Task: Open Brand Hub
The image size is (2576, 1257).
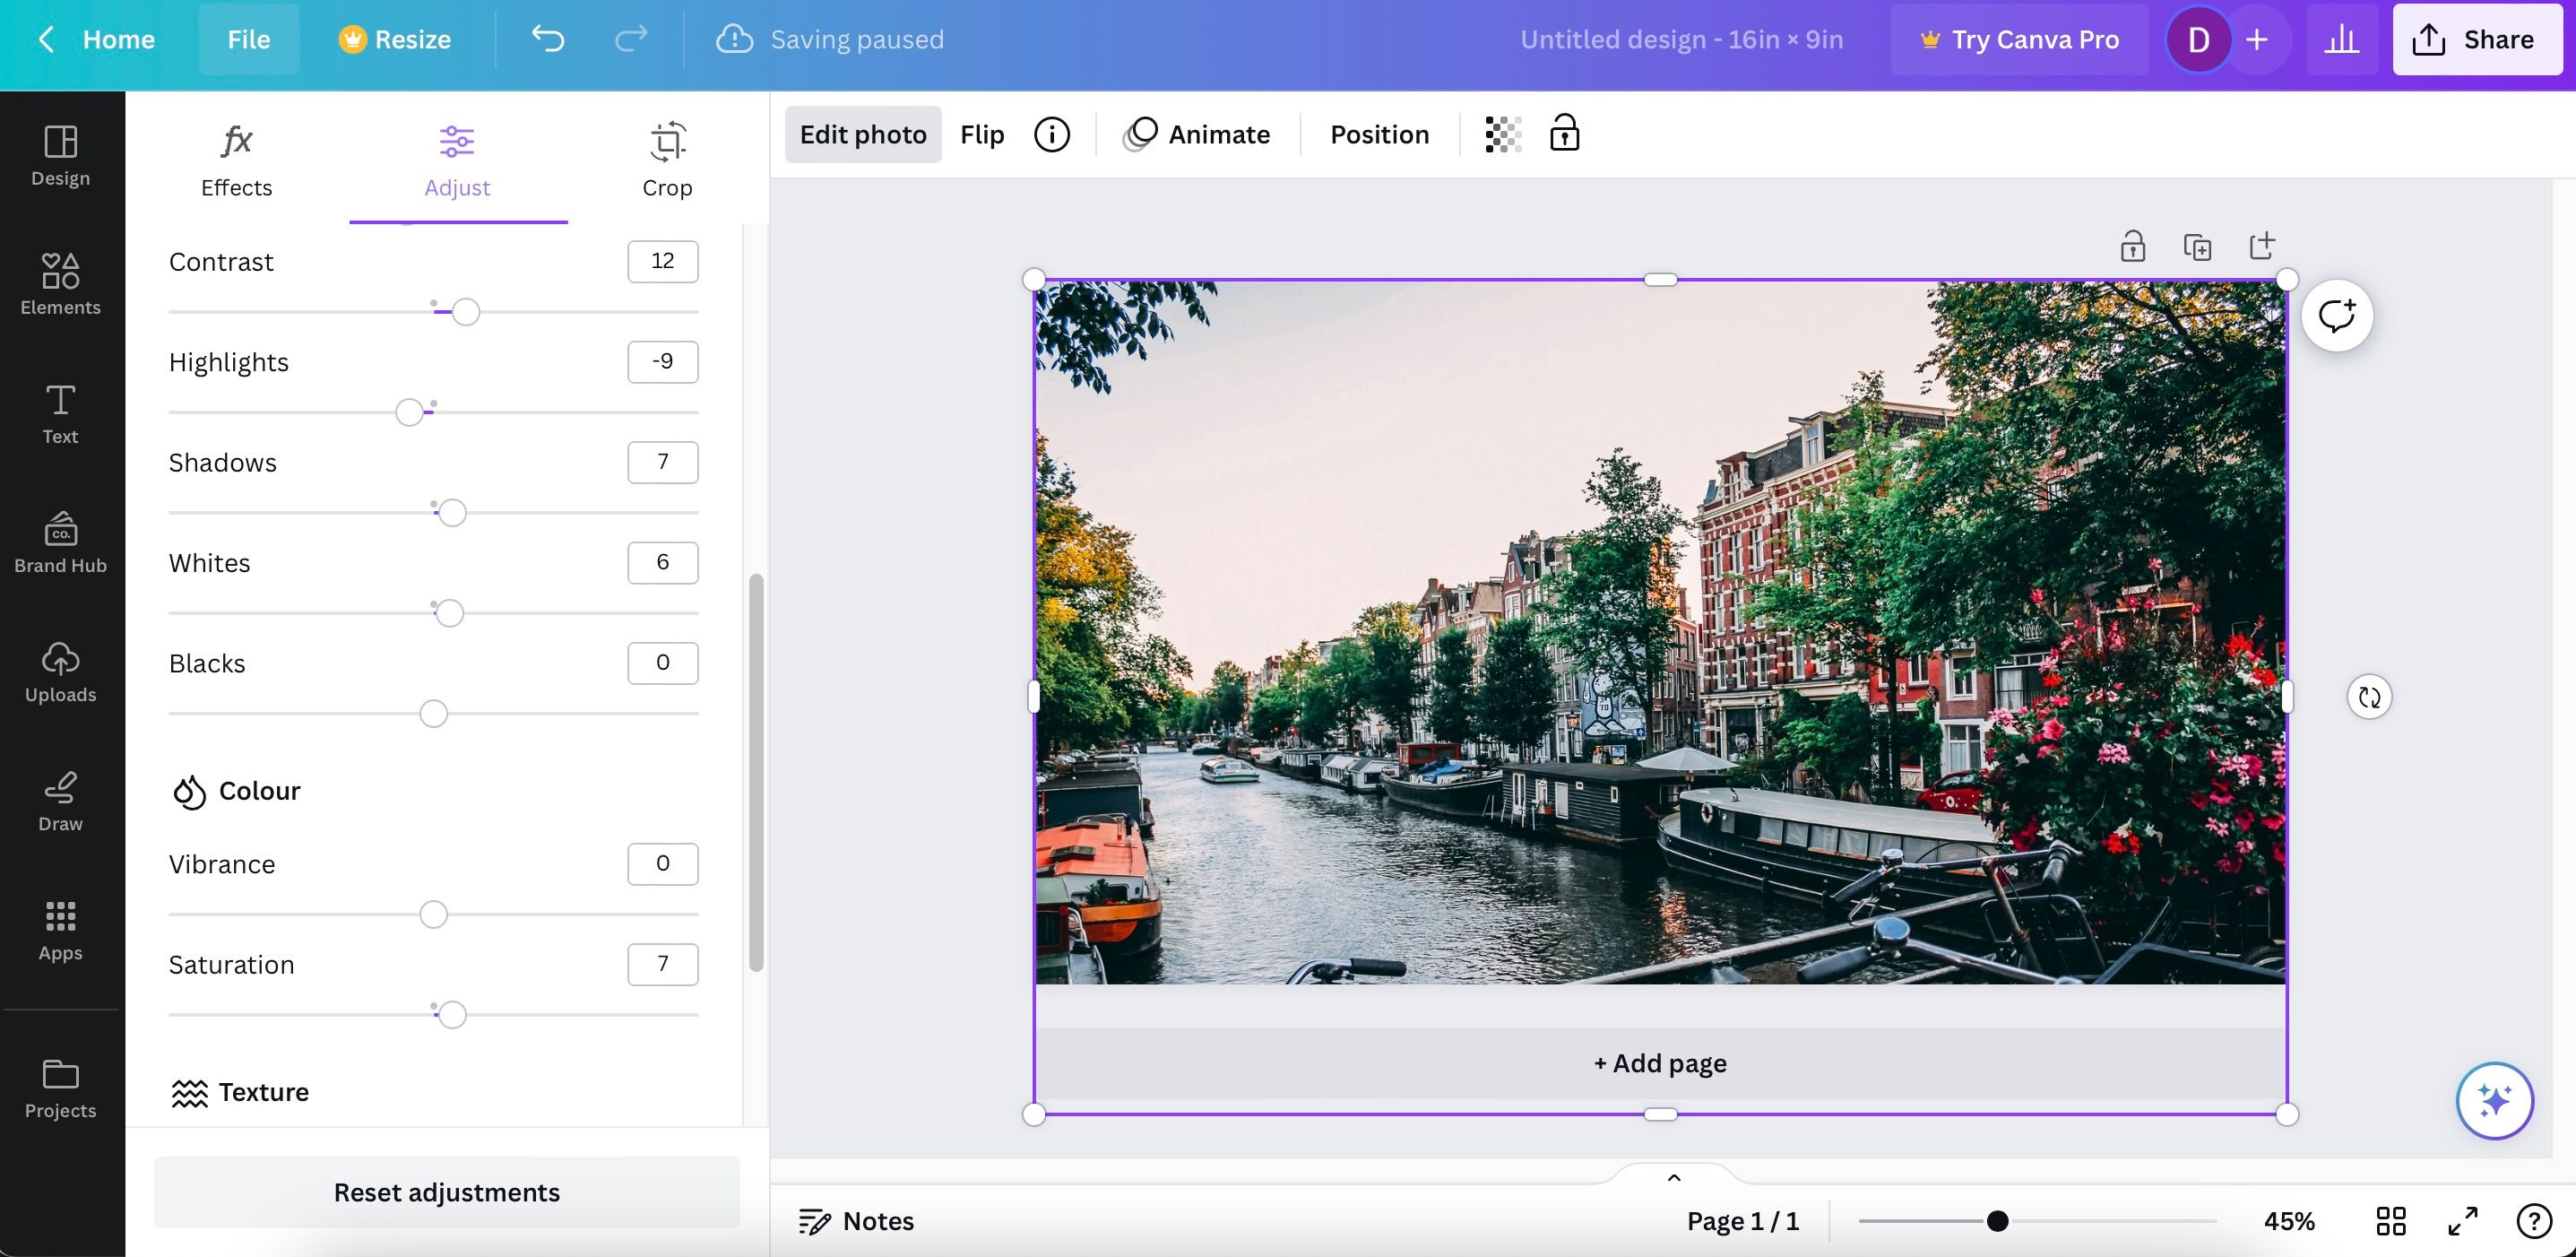Action: tap(60, 543)
